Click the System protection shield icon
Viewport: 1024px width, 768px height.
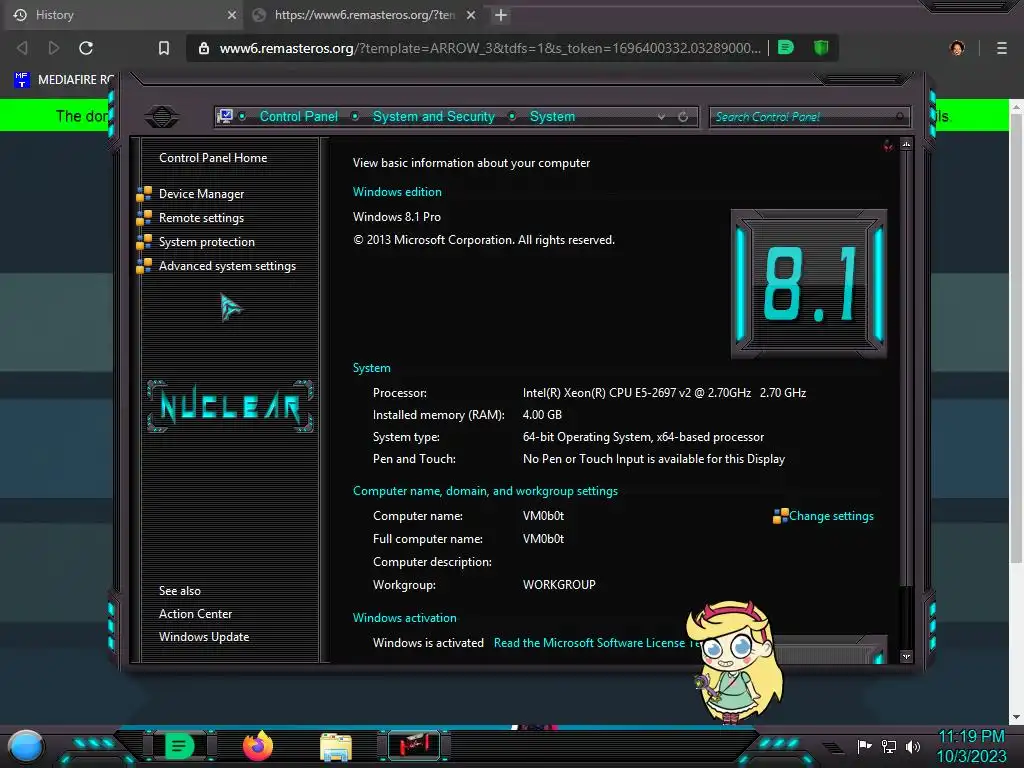tap(144, 242)
